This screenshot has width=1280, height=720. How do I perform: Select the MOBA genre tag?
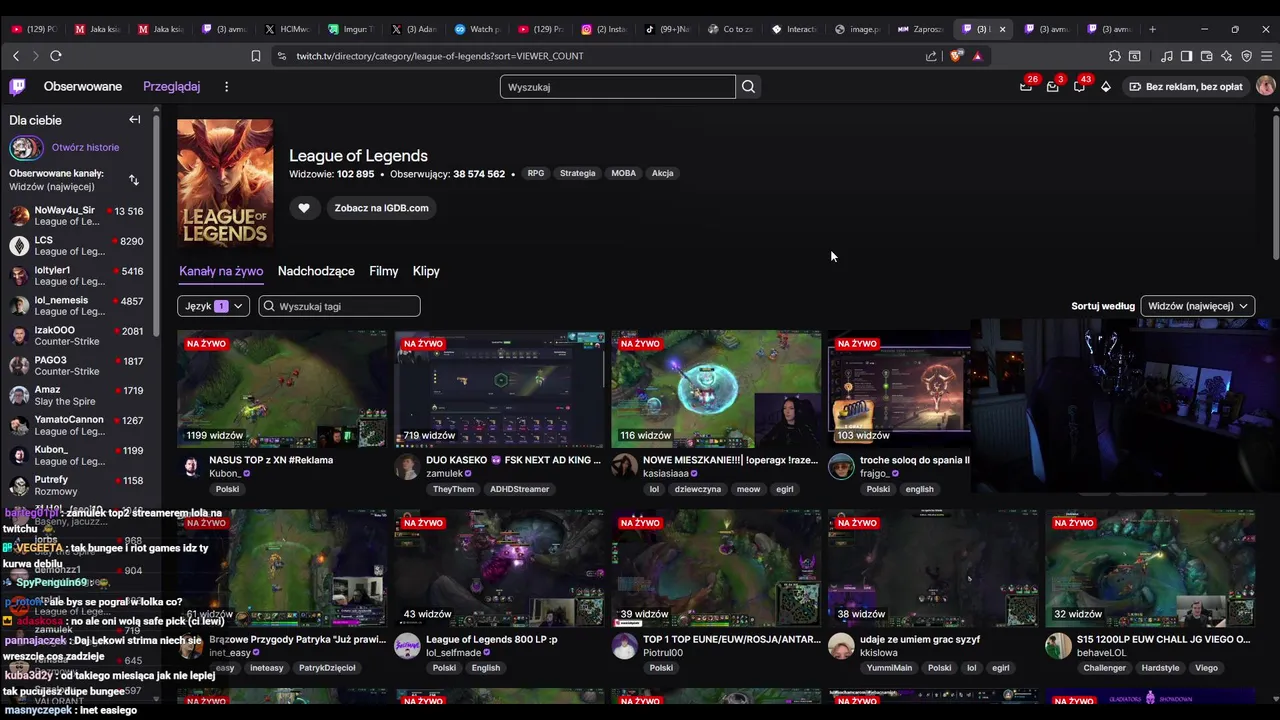[623, 173]
